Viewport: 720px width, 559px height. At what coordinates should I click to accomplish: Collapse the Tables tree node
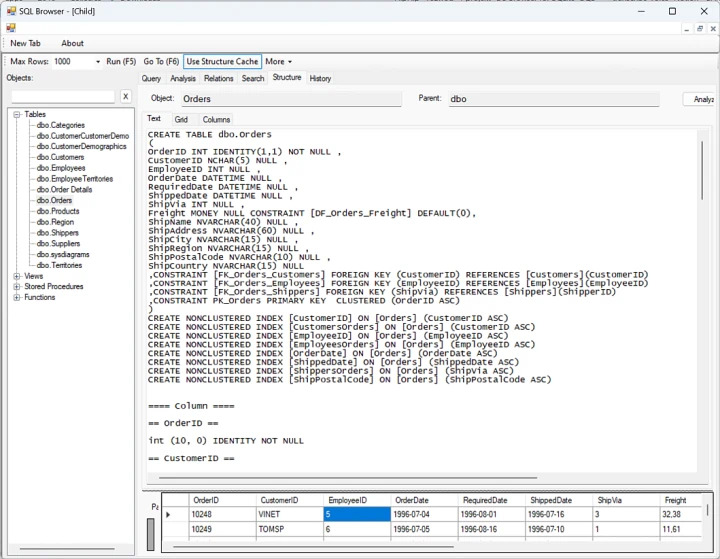click(17, 114)
